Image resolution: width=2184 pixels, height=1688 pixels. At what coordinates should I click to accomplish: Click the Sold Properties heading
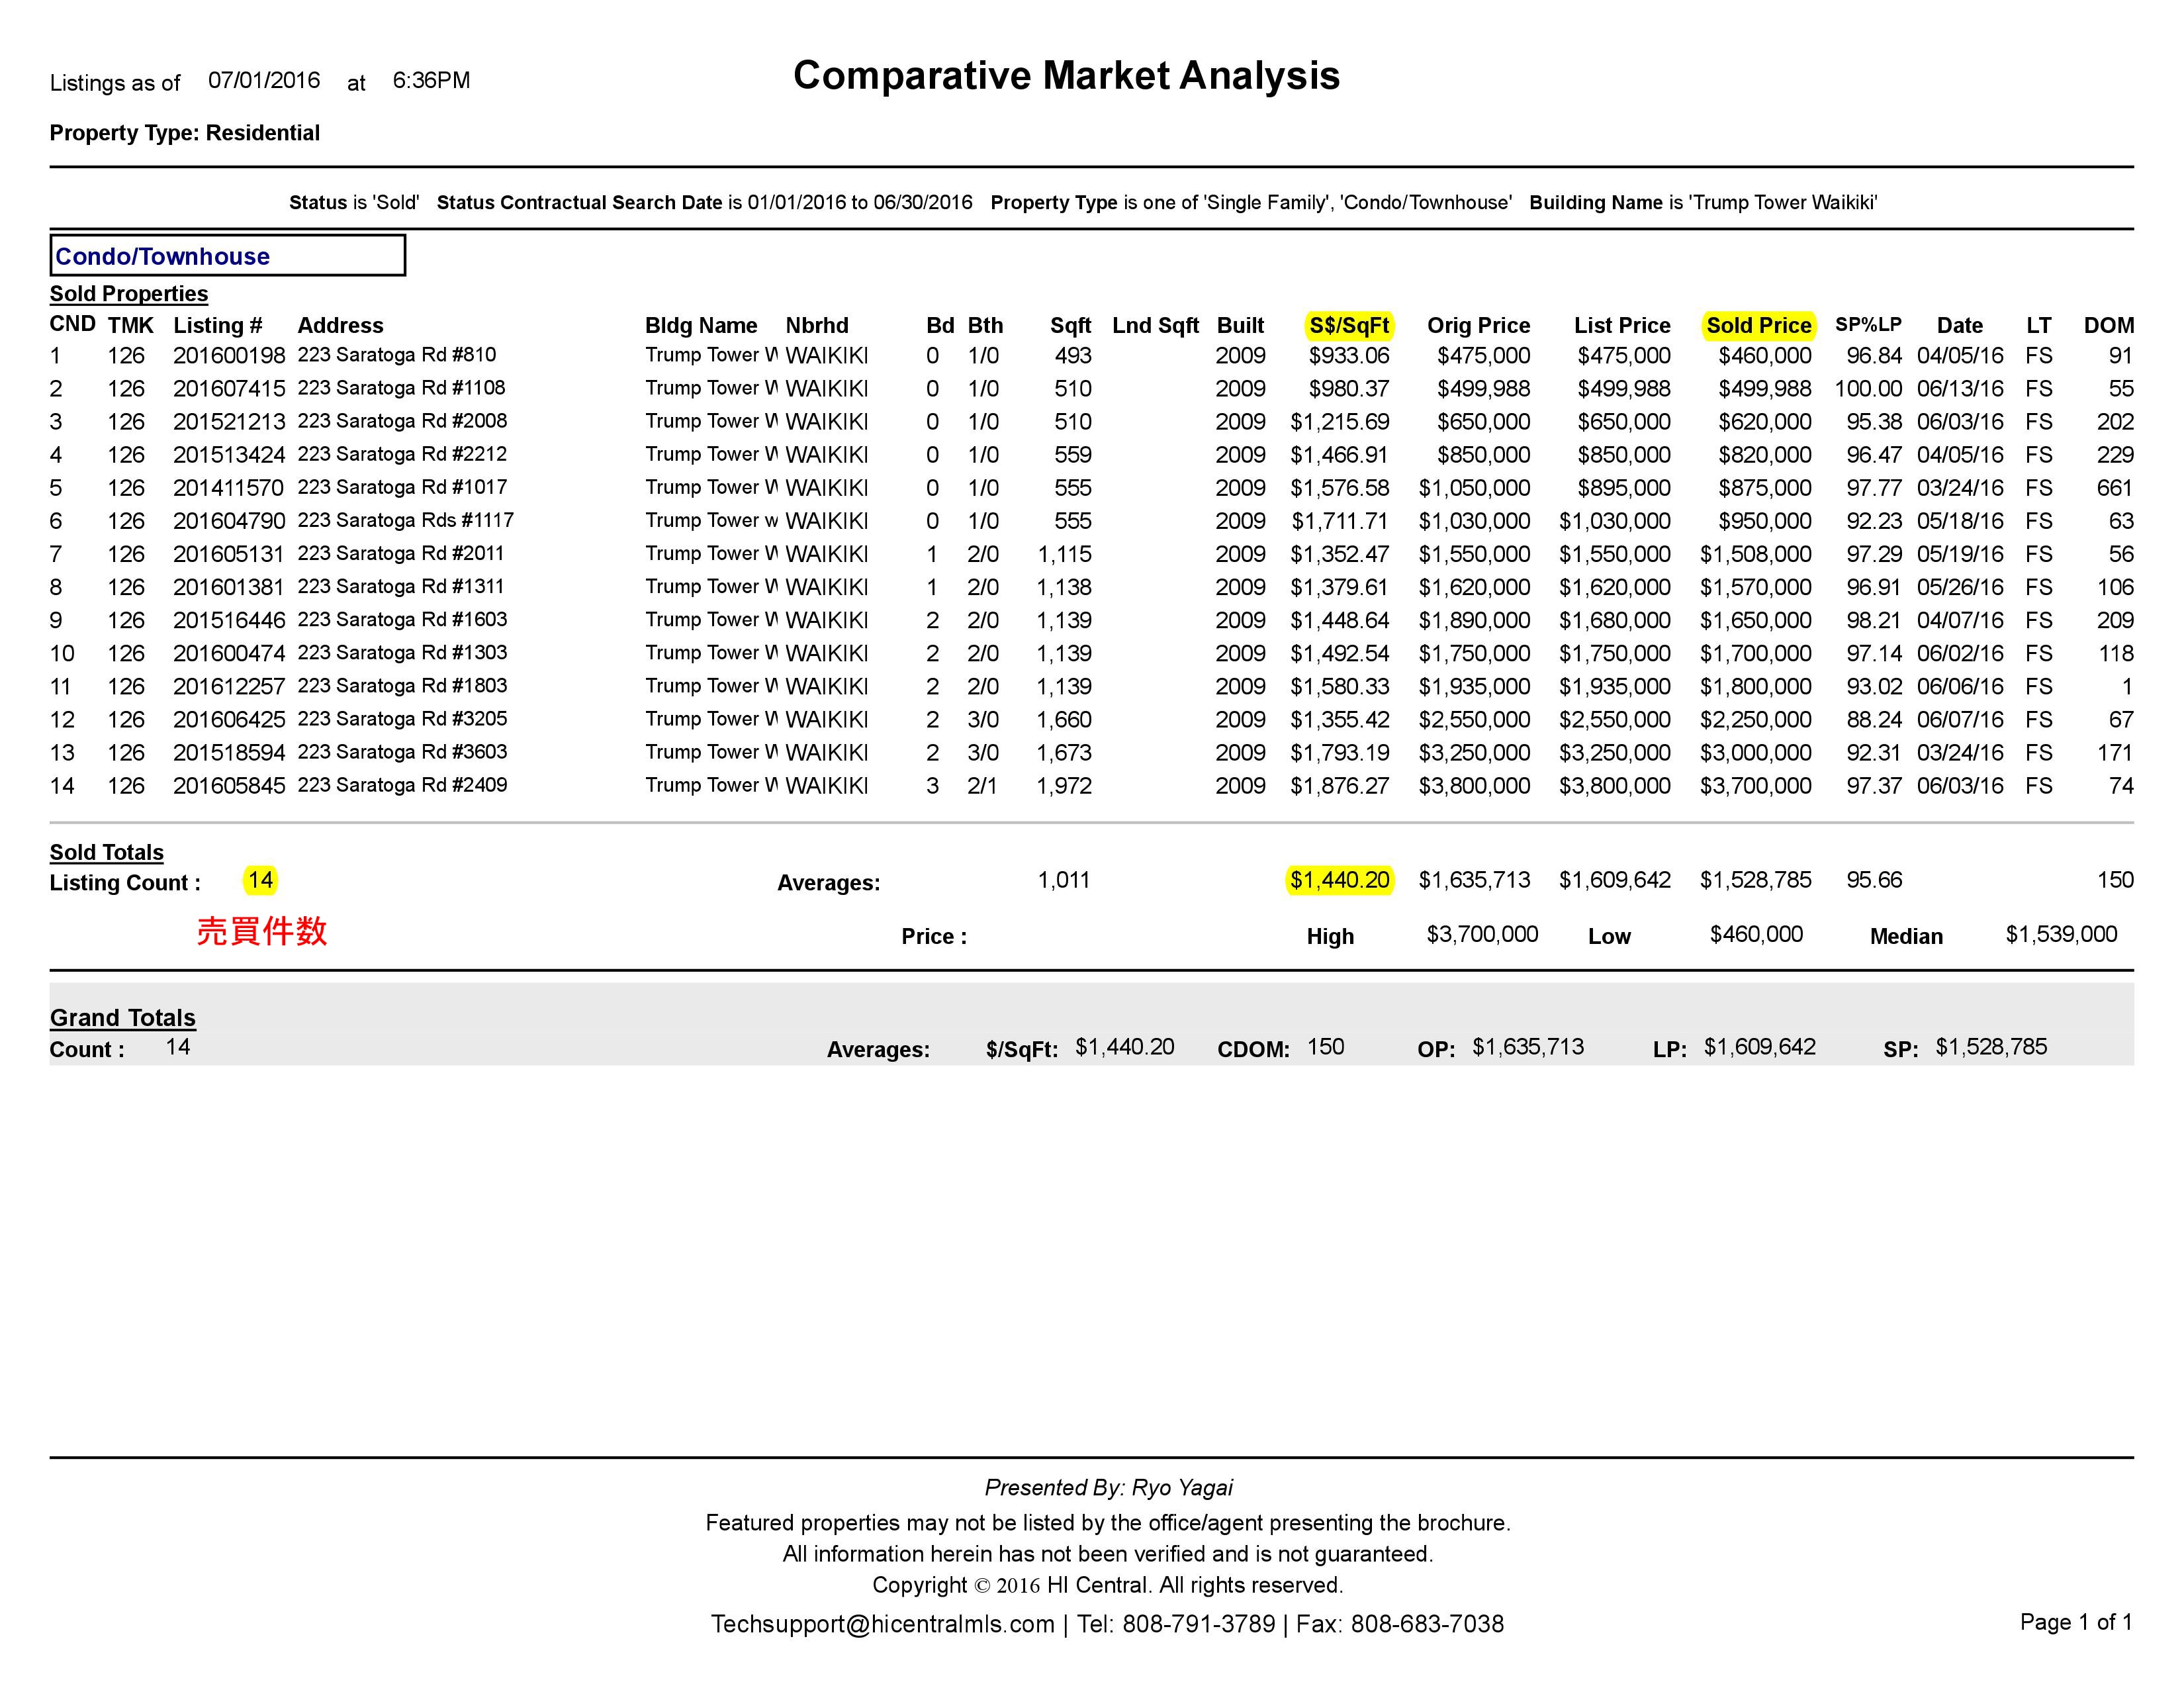pyautogui.click(x=129, y=293)
